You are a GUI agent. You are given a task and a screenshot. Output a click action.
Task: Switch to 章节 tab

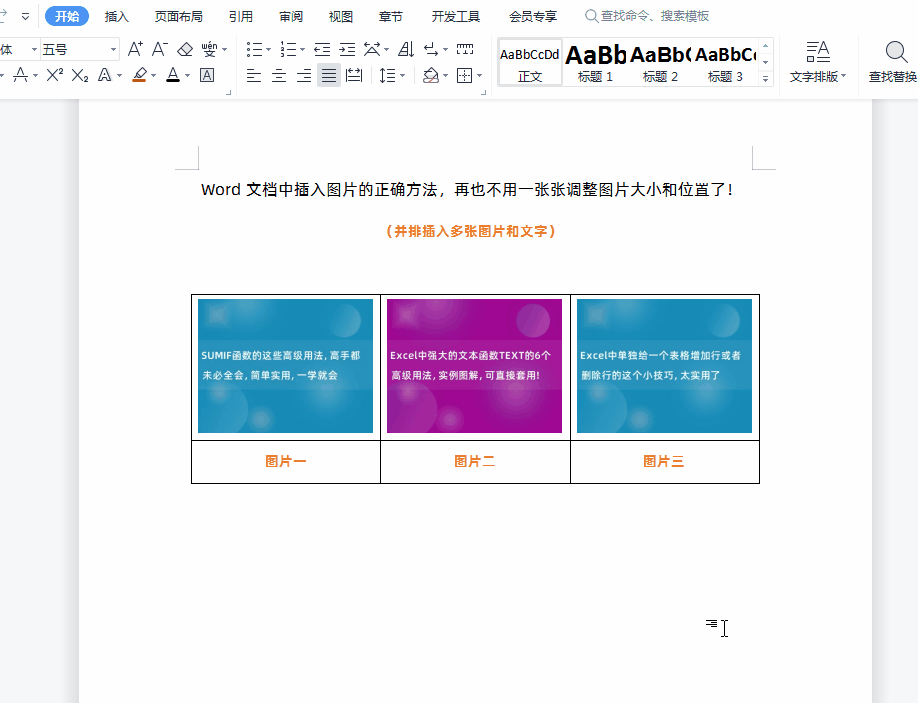click(x=391, y=16)
